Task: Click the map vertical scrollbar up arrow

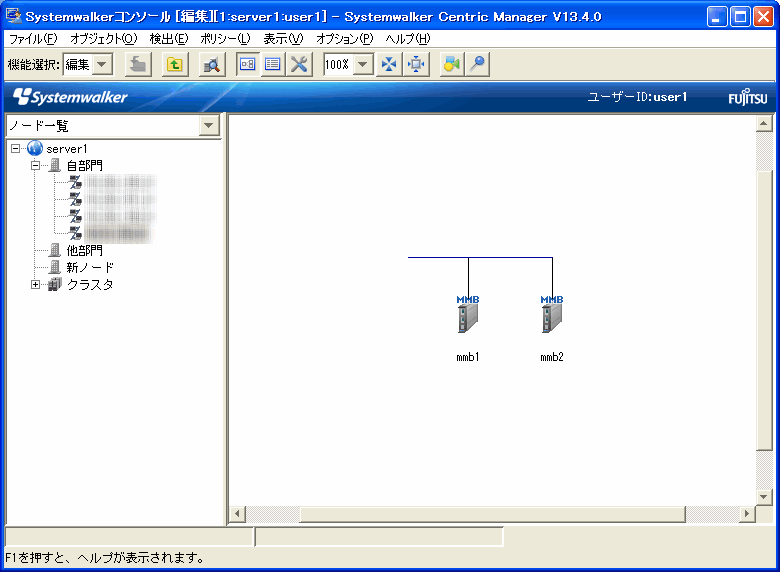Action: pos(764,123)
